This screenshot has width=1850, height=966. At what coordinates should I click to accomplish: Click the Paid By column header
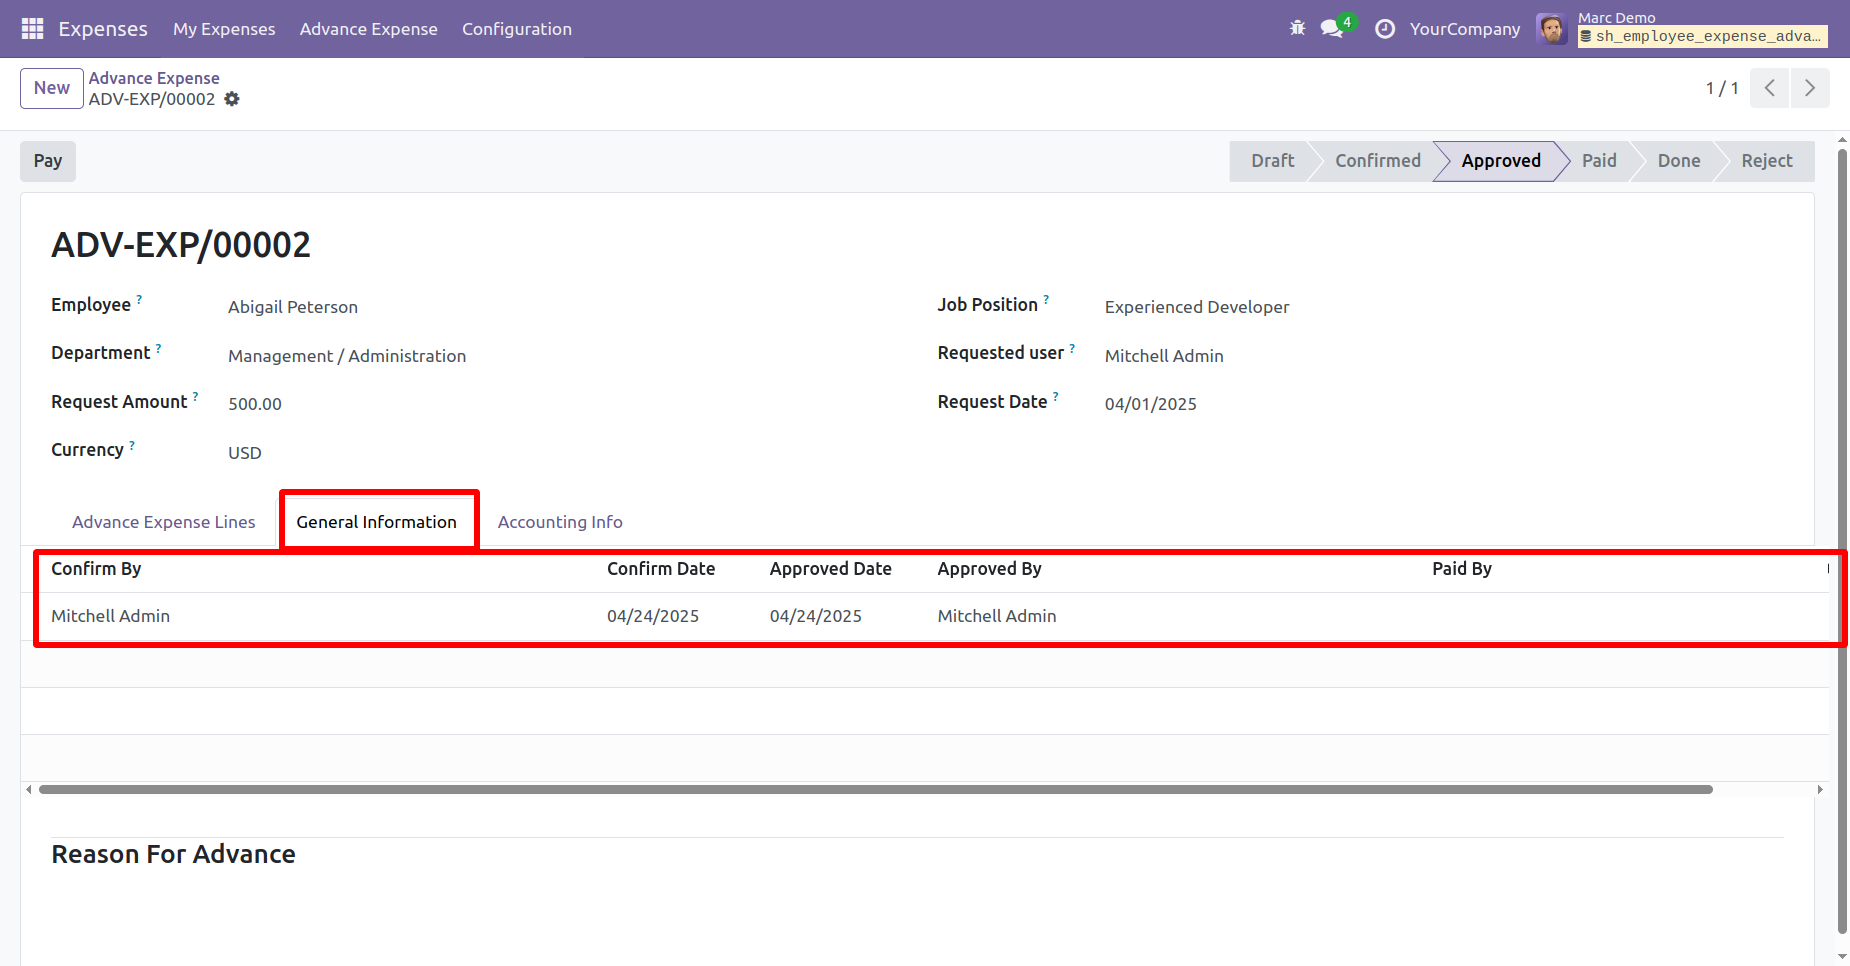coord(1461,569)
